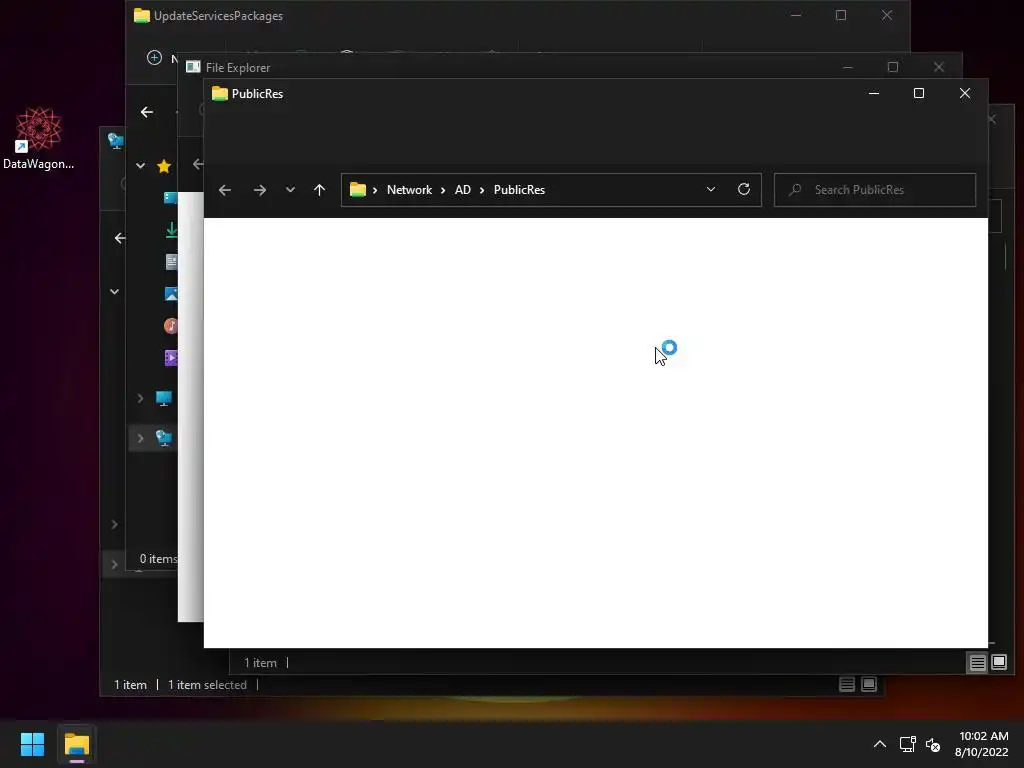The image size is (1024, 768).
Task: Go back in PublicRes window
Action: (x=225, y=190)
